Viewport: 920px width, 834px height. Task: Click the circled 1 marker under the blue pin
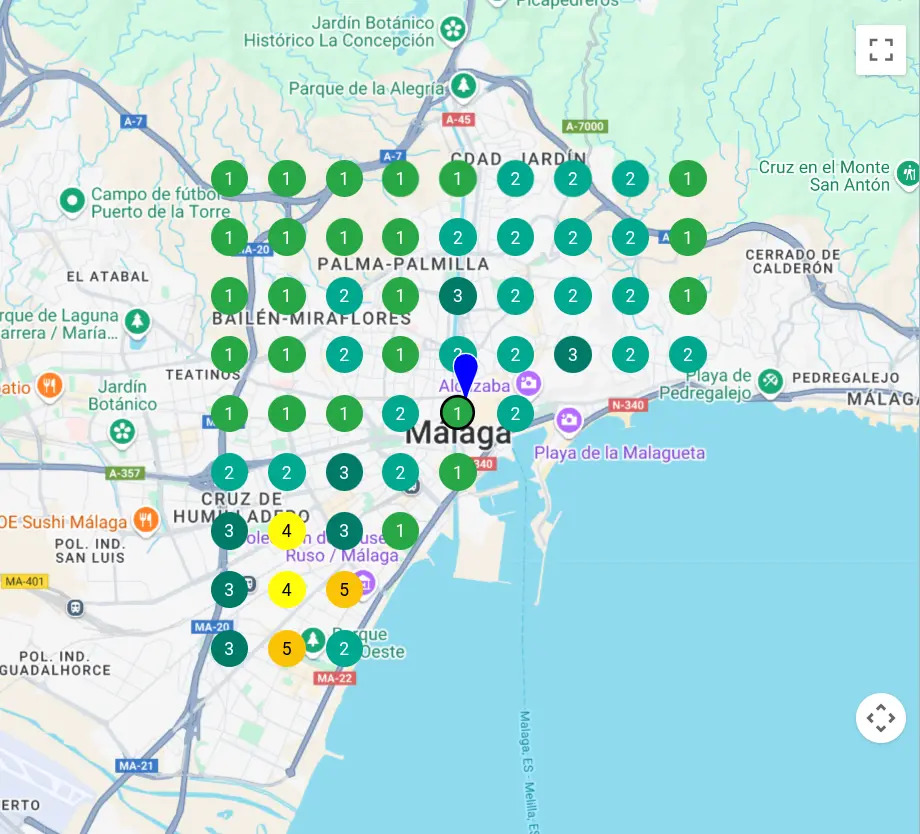(458, 412)
